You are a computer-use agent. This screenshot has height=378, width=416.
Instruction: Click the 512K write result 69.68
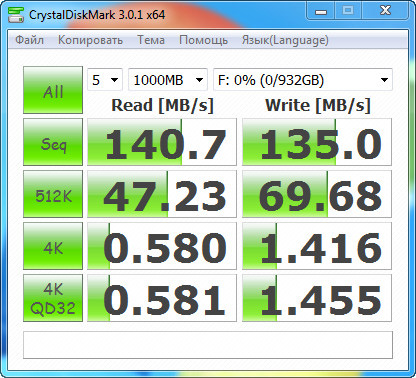[x=317, y=194]
